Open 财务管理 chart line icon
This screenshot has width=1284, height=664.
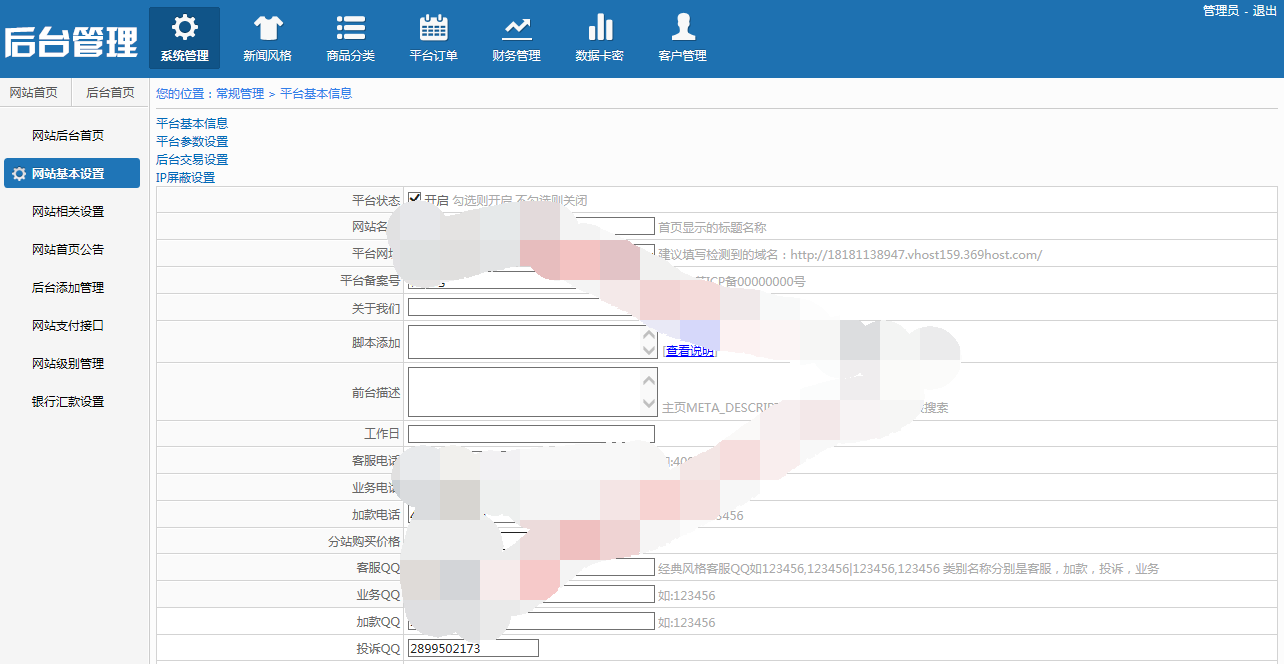517,27
